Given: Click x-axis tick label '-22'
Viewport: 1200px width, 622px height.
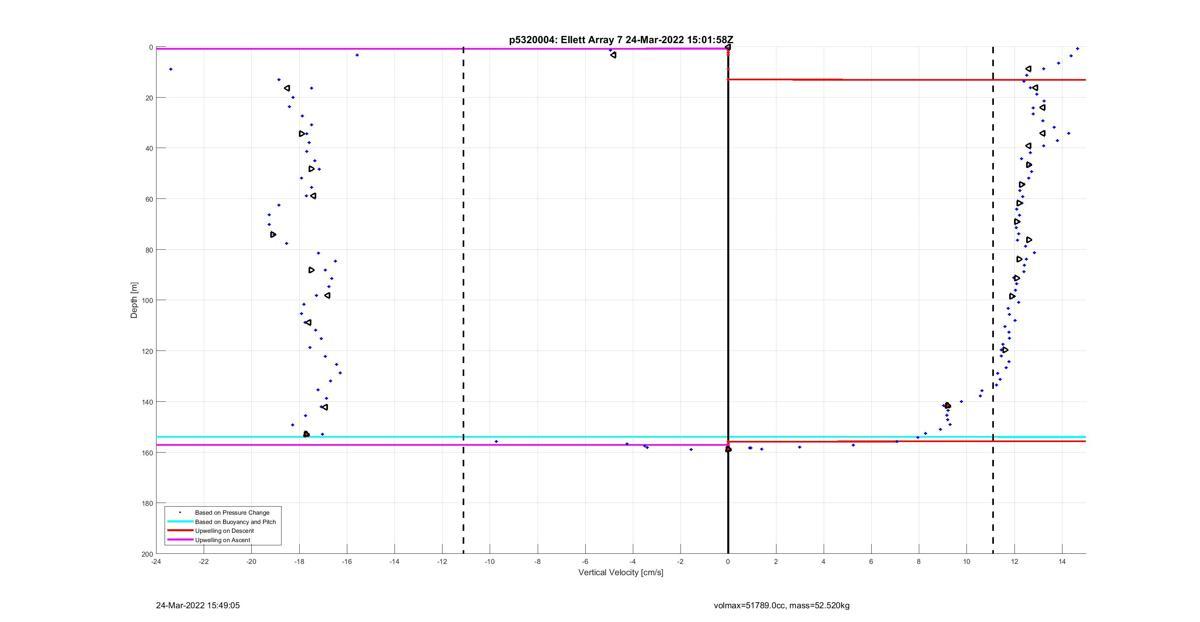Looking at the screenshot, I should (x=204, y=562).
